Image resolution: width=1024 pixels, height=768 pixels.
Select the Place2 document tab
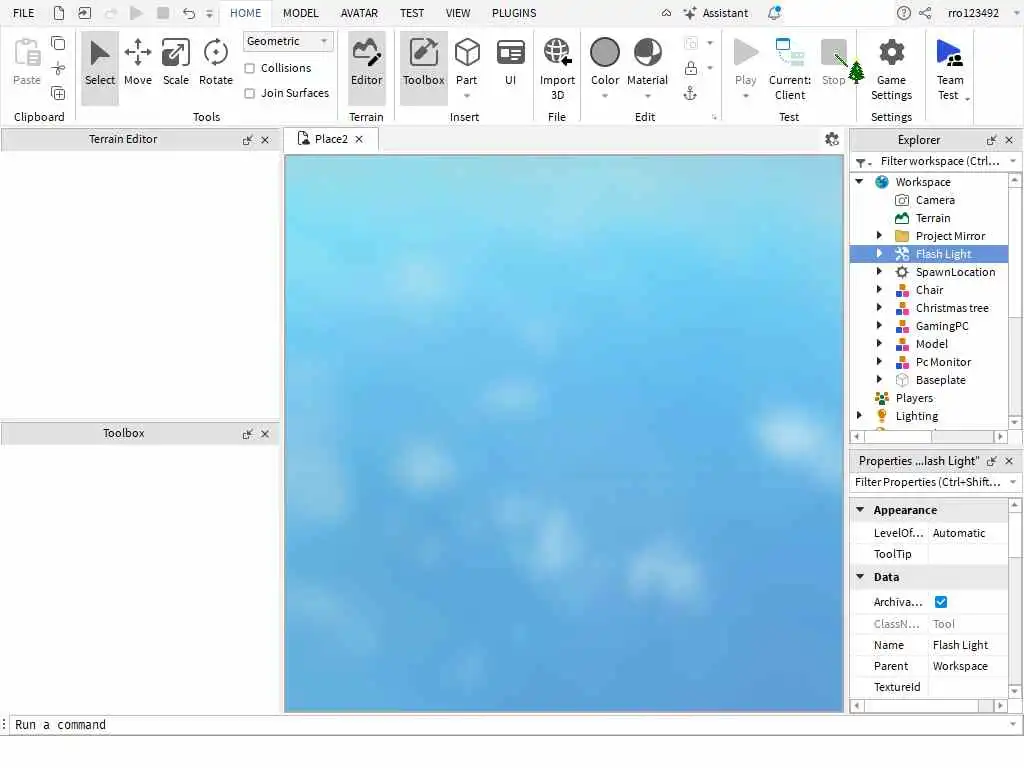point(330,139)
